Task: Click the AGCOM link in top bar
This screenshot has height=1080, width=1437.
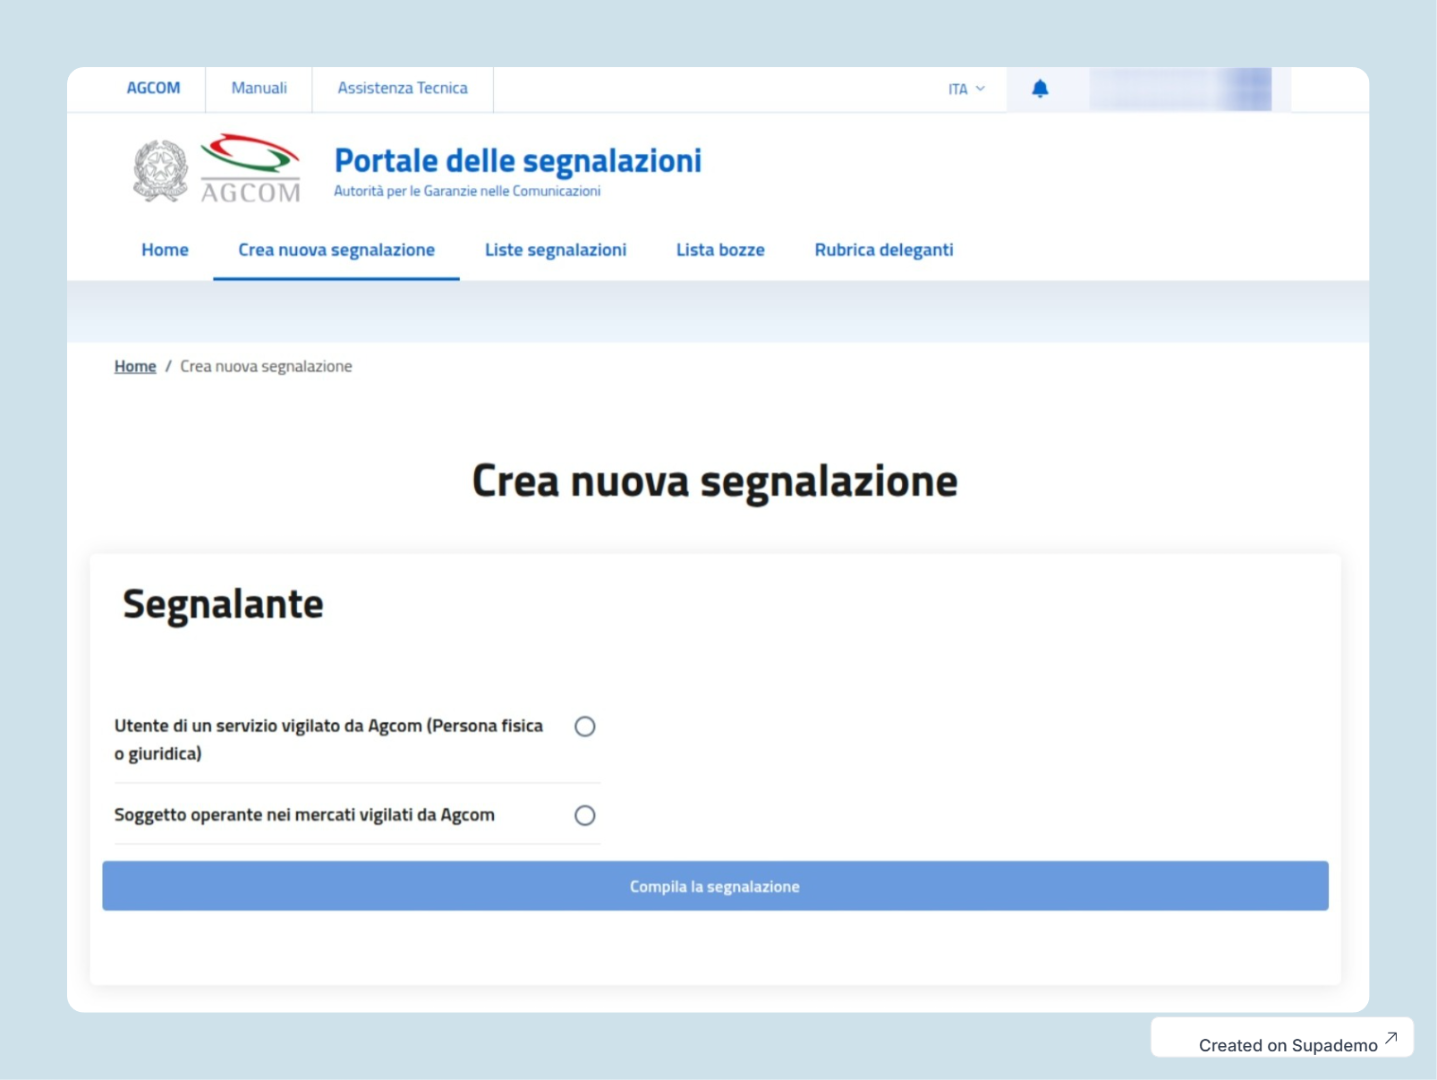Action: click(x=153, y=88)
